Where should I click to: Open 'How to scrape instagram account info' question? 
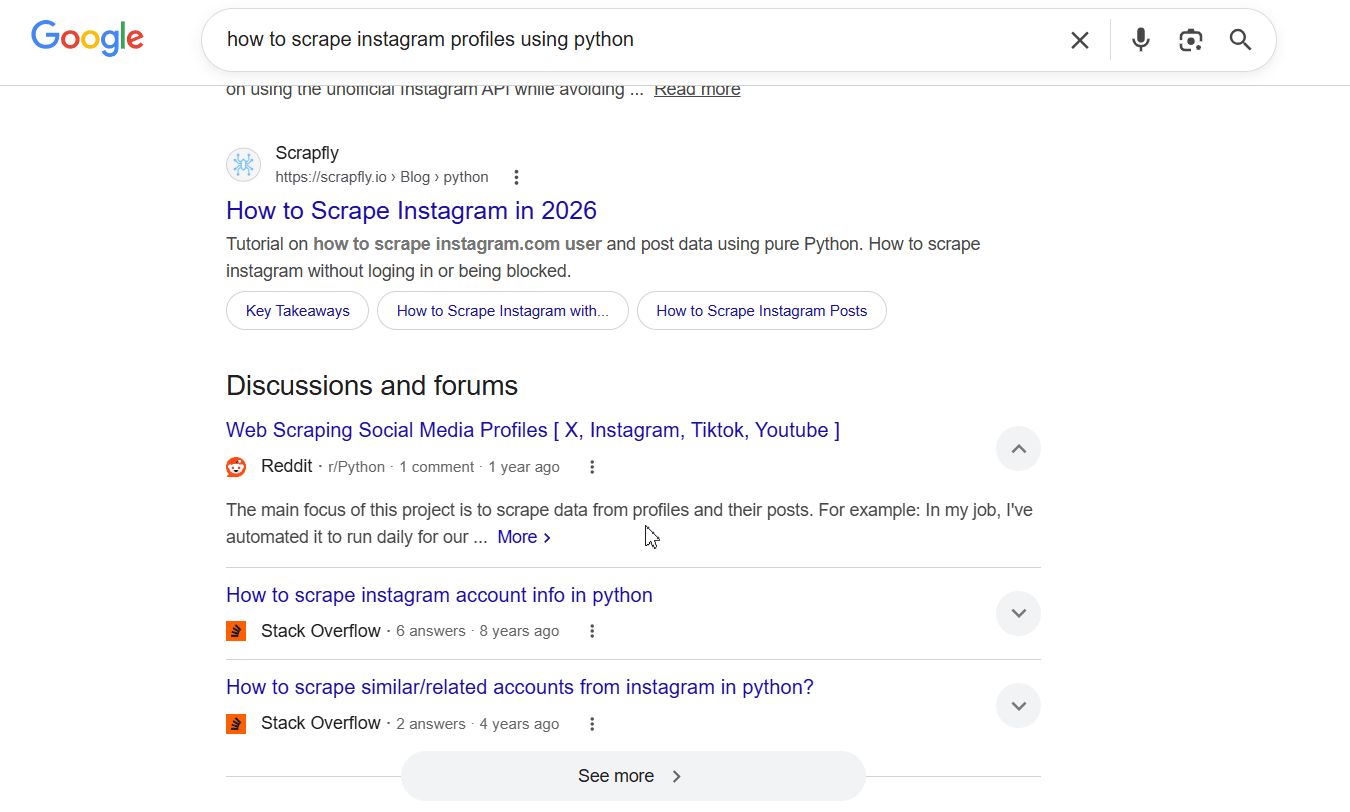coord(439,595)
